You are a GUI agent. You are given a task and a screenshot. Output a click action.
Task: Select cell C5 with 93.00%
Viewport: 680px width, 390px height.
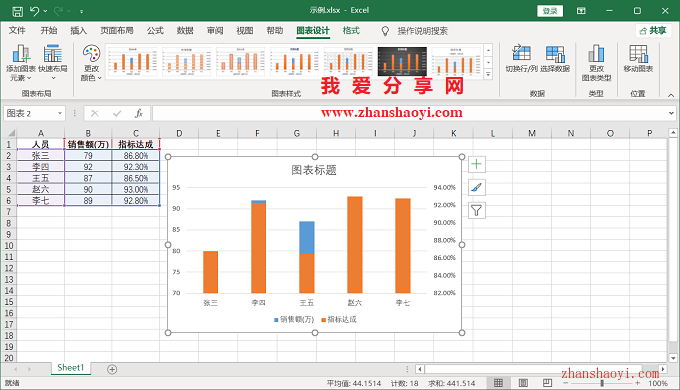point(136,189)
